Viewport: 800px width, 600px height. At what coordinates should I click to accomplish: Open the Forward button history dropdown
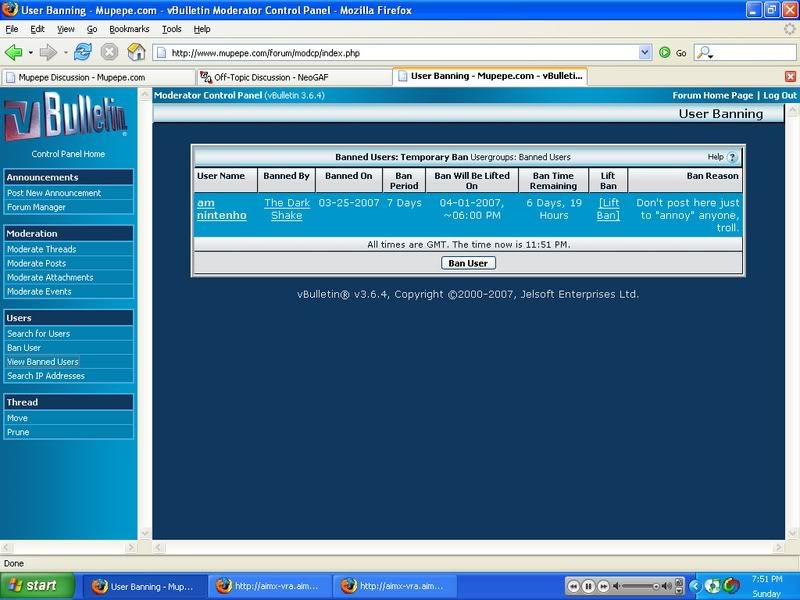(x=65, y=53)
